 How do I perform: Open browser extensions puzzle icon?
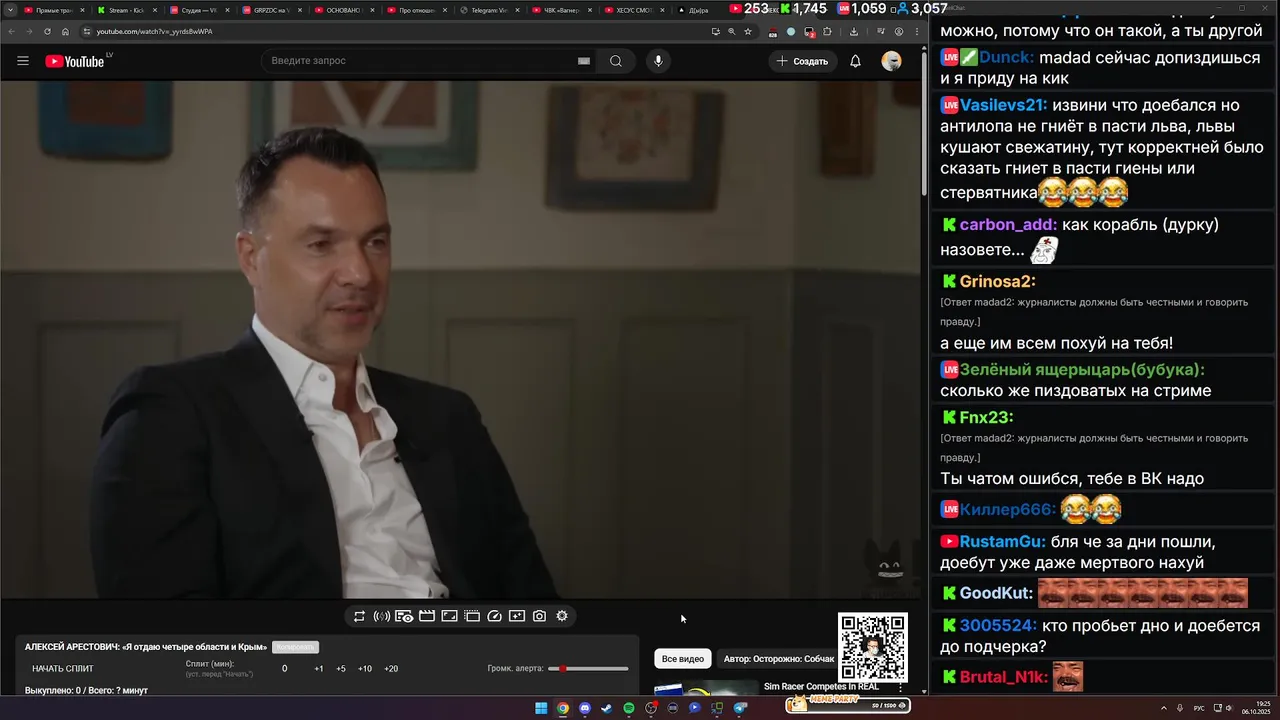827,31
